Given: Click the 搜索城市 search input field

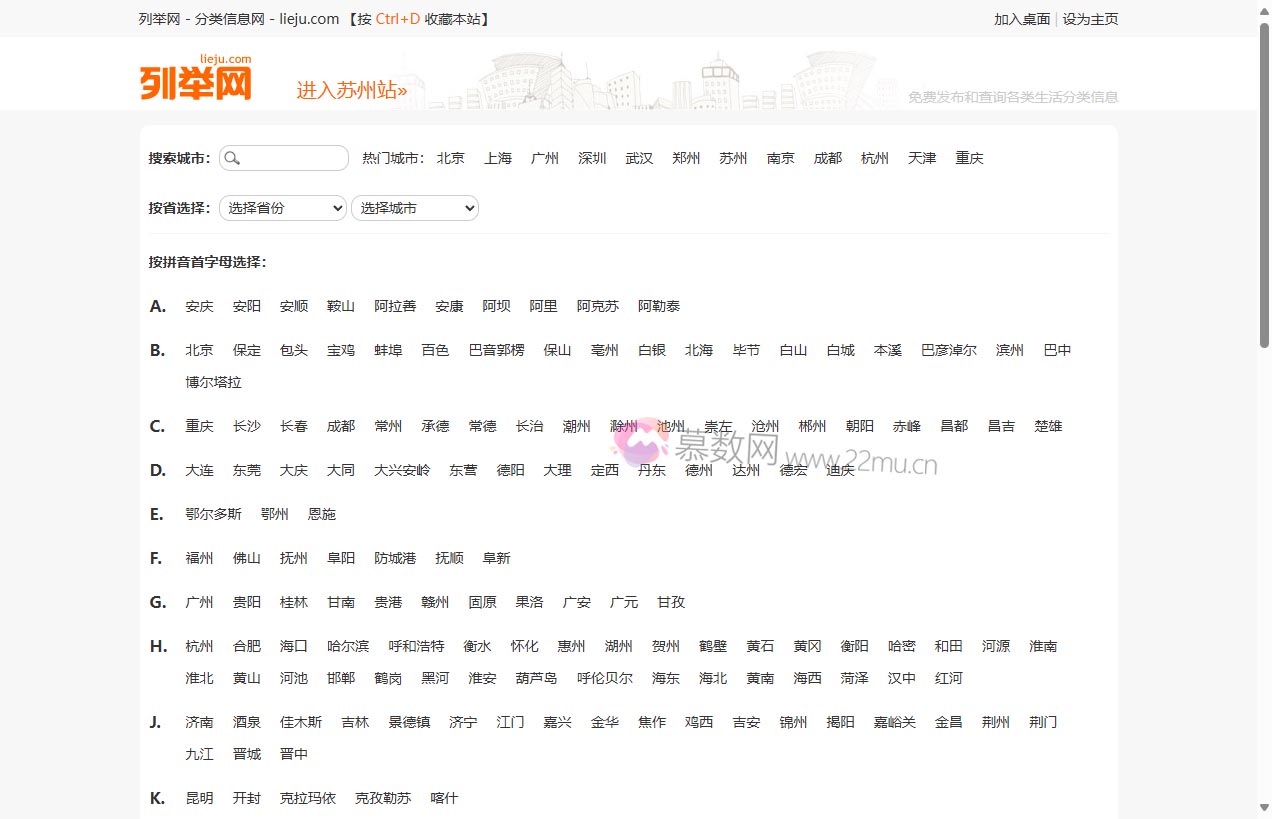Looking at the screenshot, I should click(x=293, y=158).
